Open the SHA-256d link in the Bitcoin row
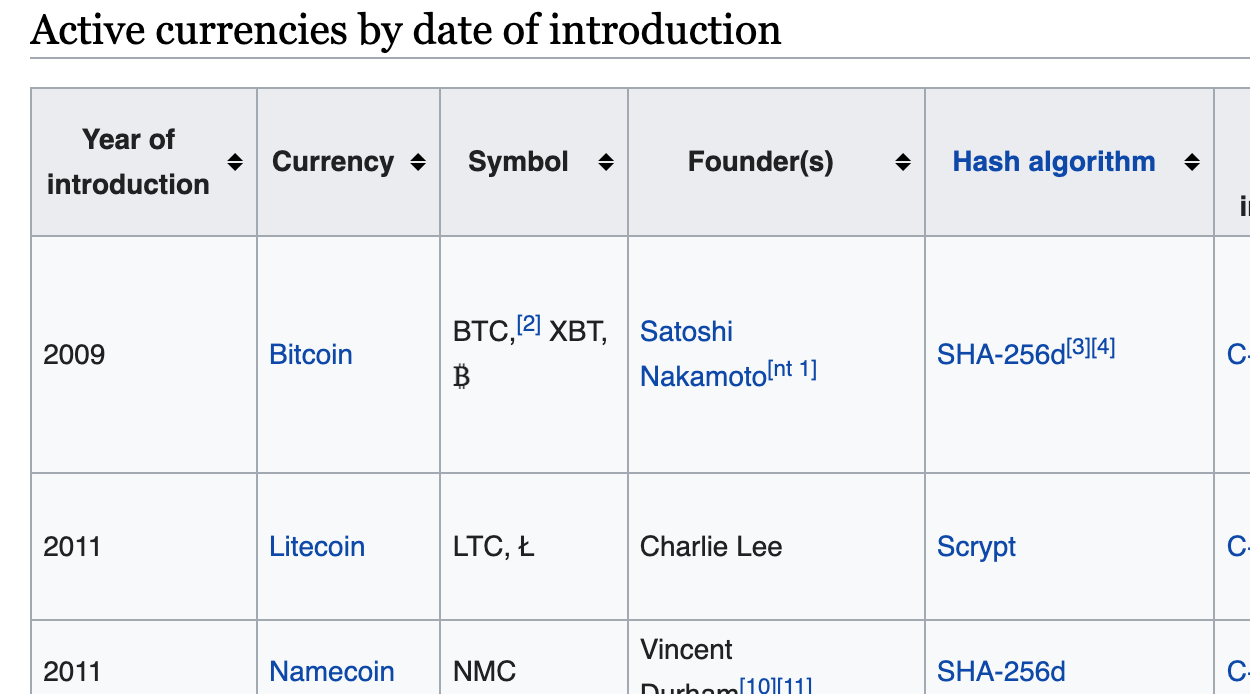 (x=1001, y=355)
